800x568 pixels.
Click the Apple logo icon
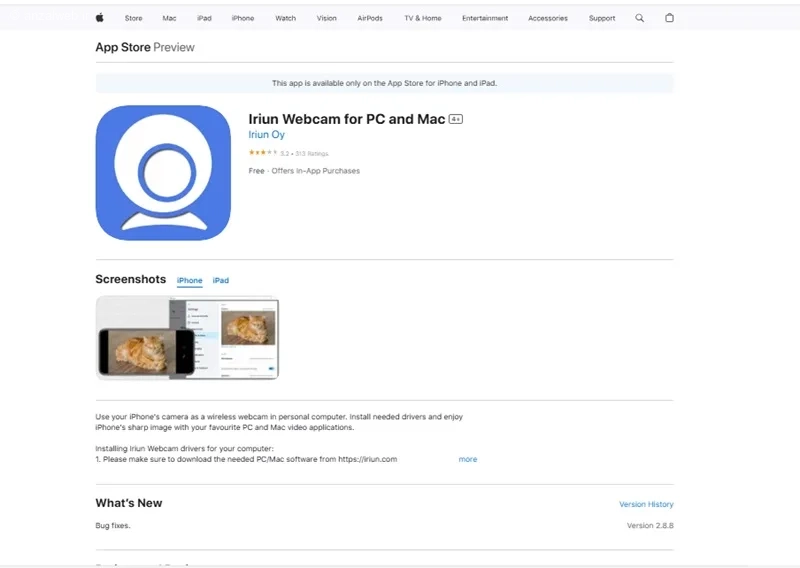tap(100, 18)
